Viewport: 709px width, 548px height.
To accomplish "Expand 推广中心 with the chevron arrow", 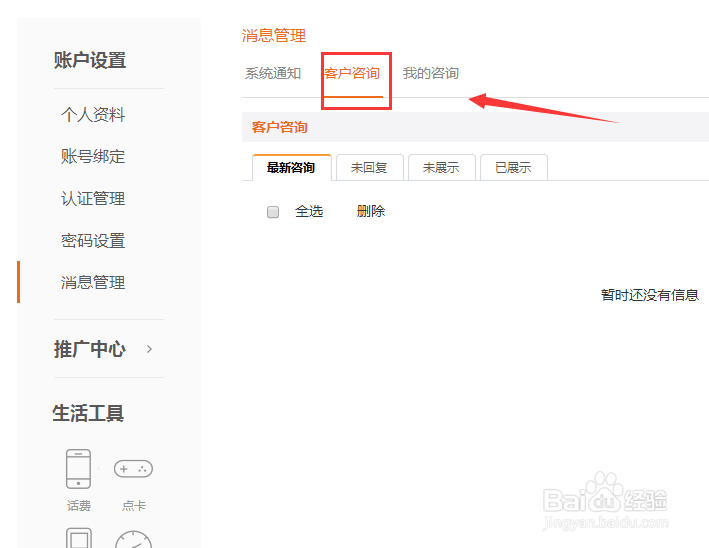I will (149, 349).
